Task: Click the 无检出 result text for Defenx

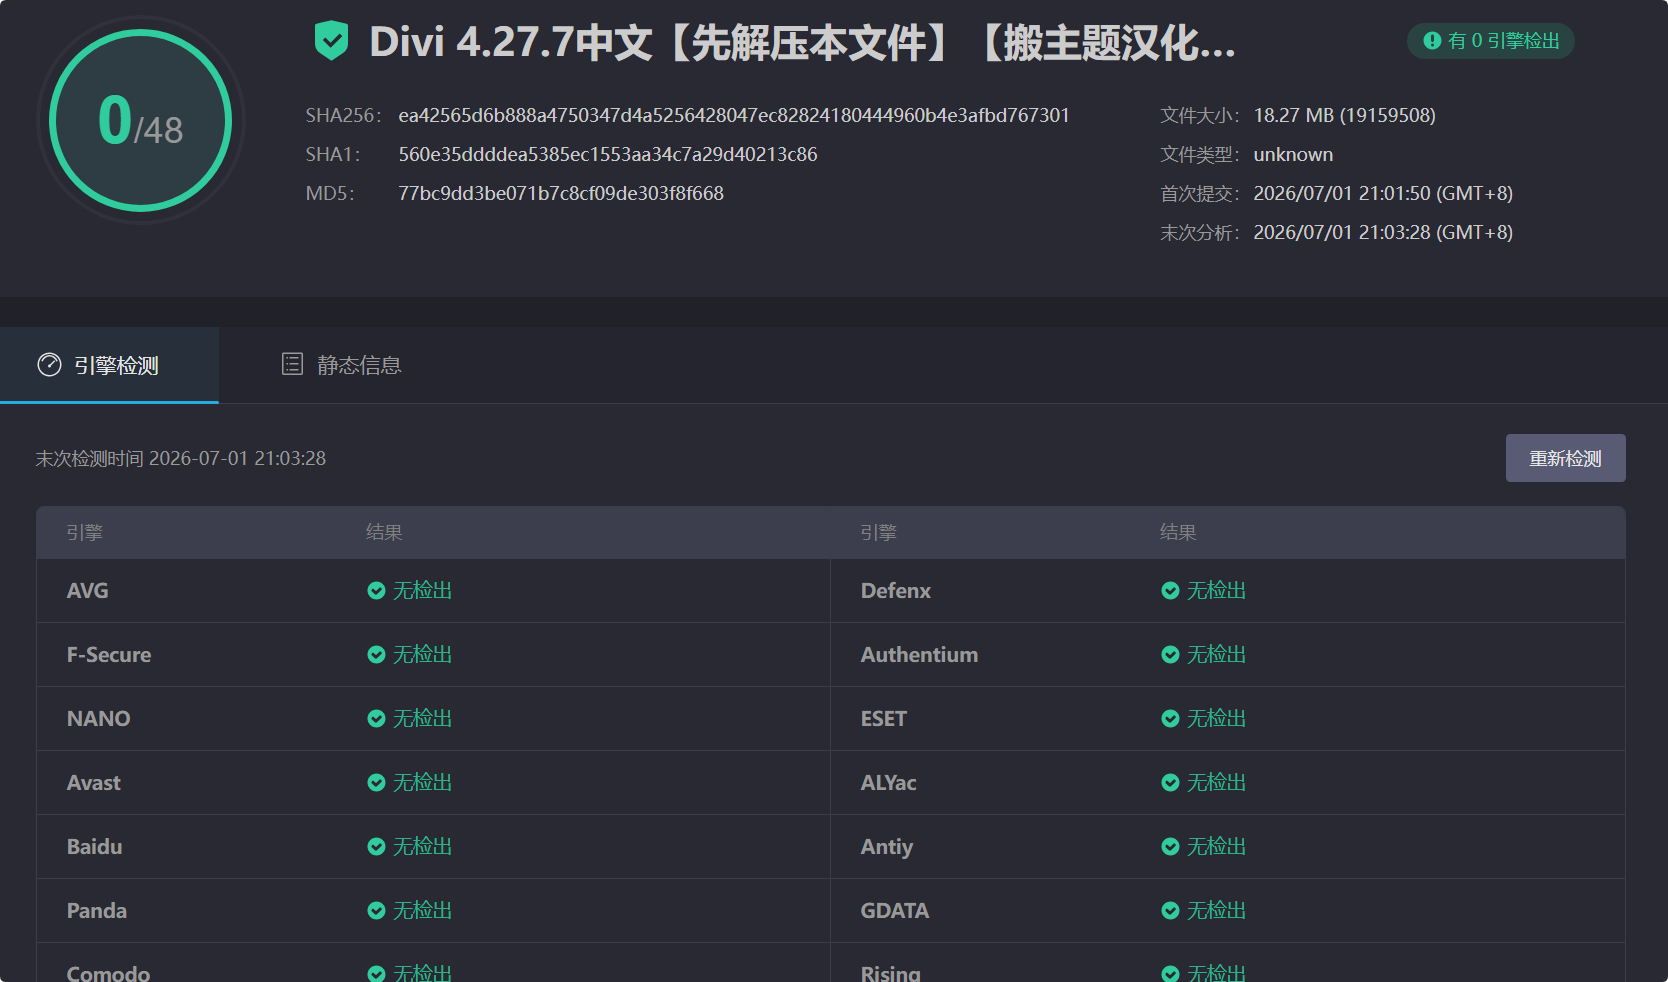Action: click(x=1216, y=591)
